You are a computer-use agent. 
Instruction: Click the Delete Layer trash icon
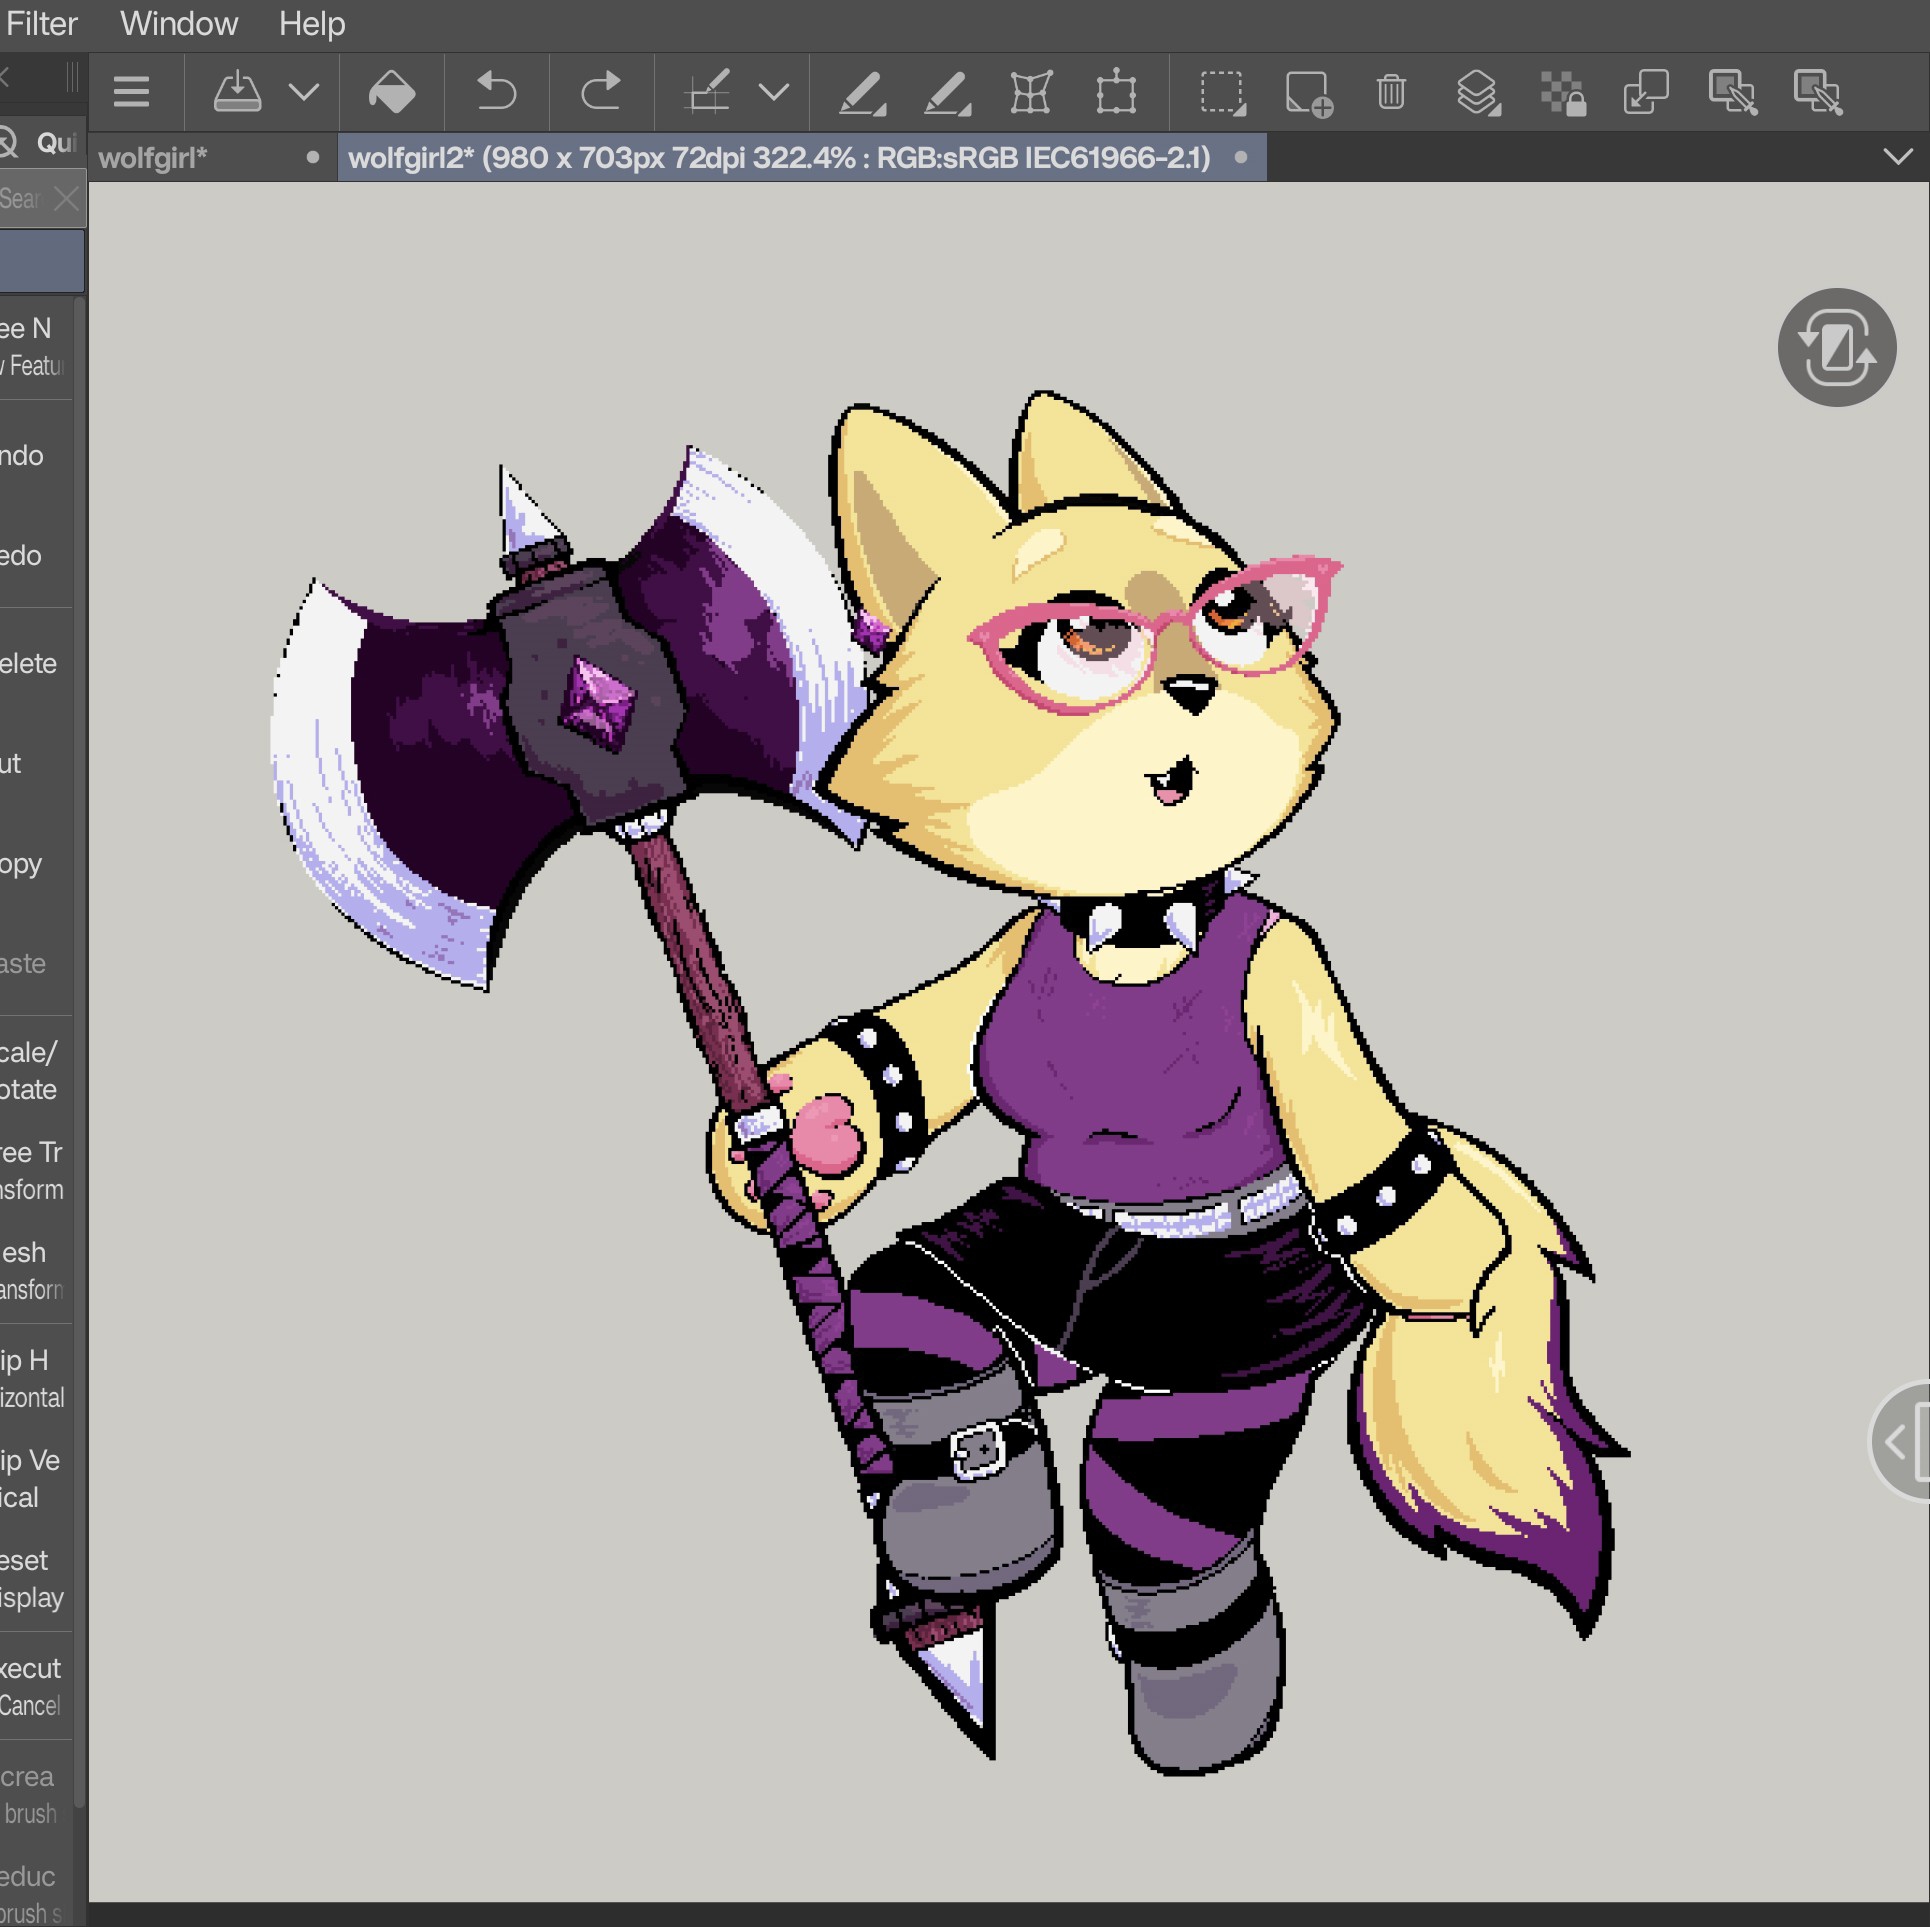[x=1391, y=93]
